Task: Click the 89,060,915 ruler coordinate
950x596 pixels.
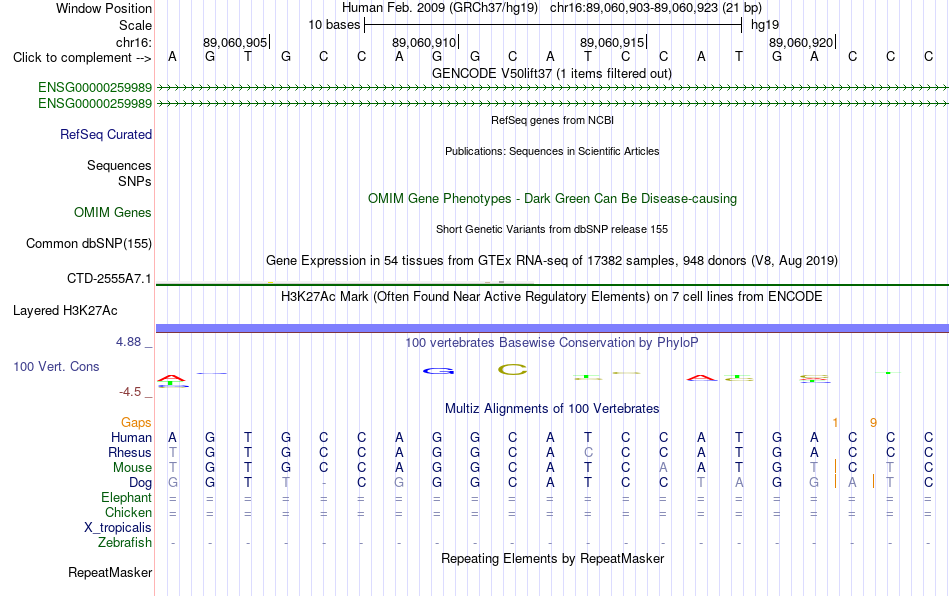Action: click(x=612, y=42)
